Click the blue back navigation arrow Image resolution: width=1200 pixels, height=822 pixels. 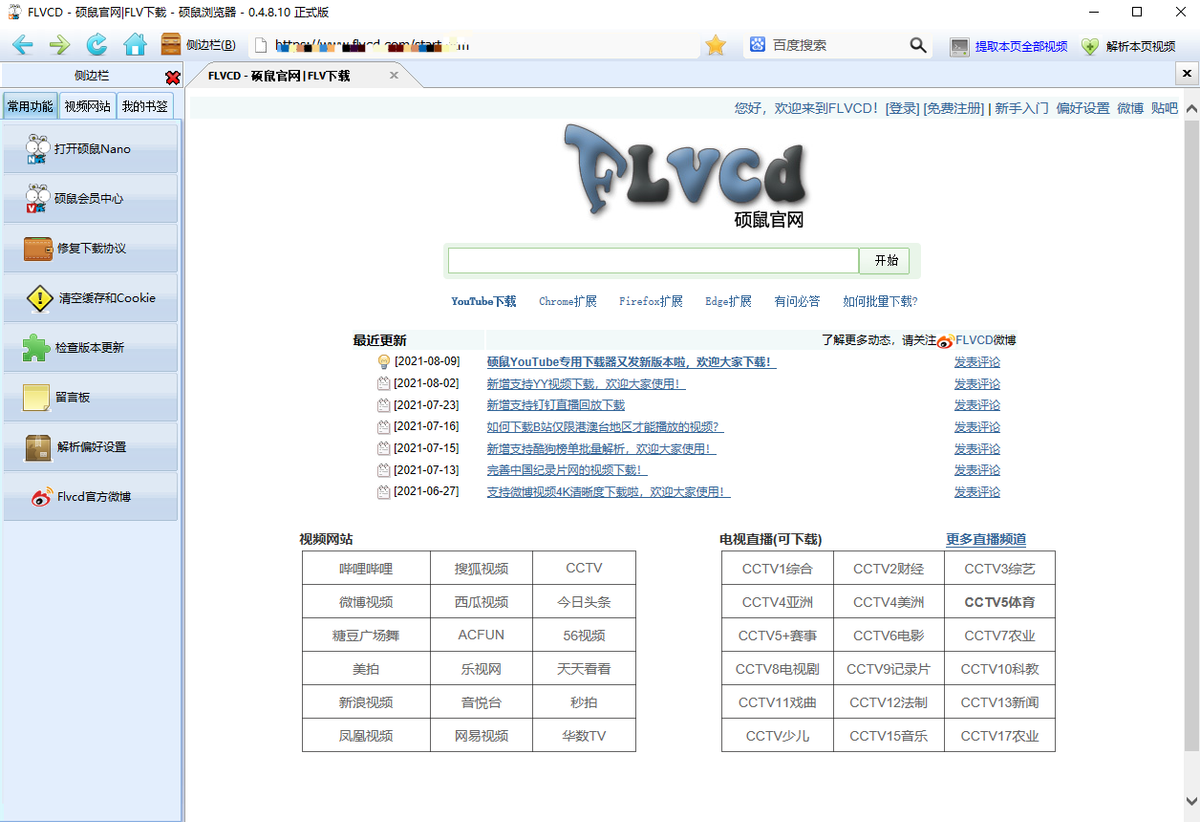click(x=23, y=45)
